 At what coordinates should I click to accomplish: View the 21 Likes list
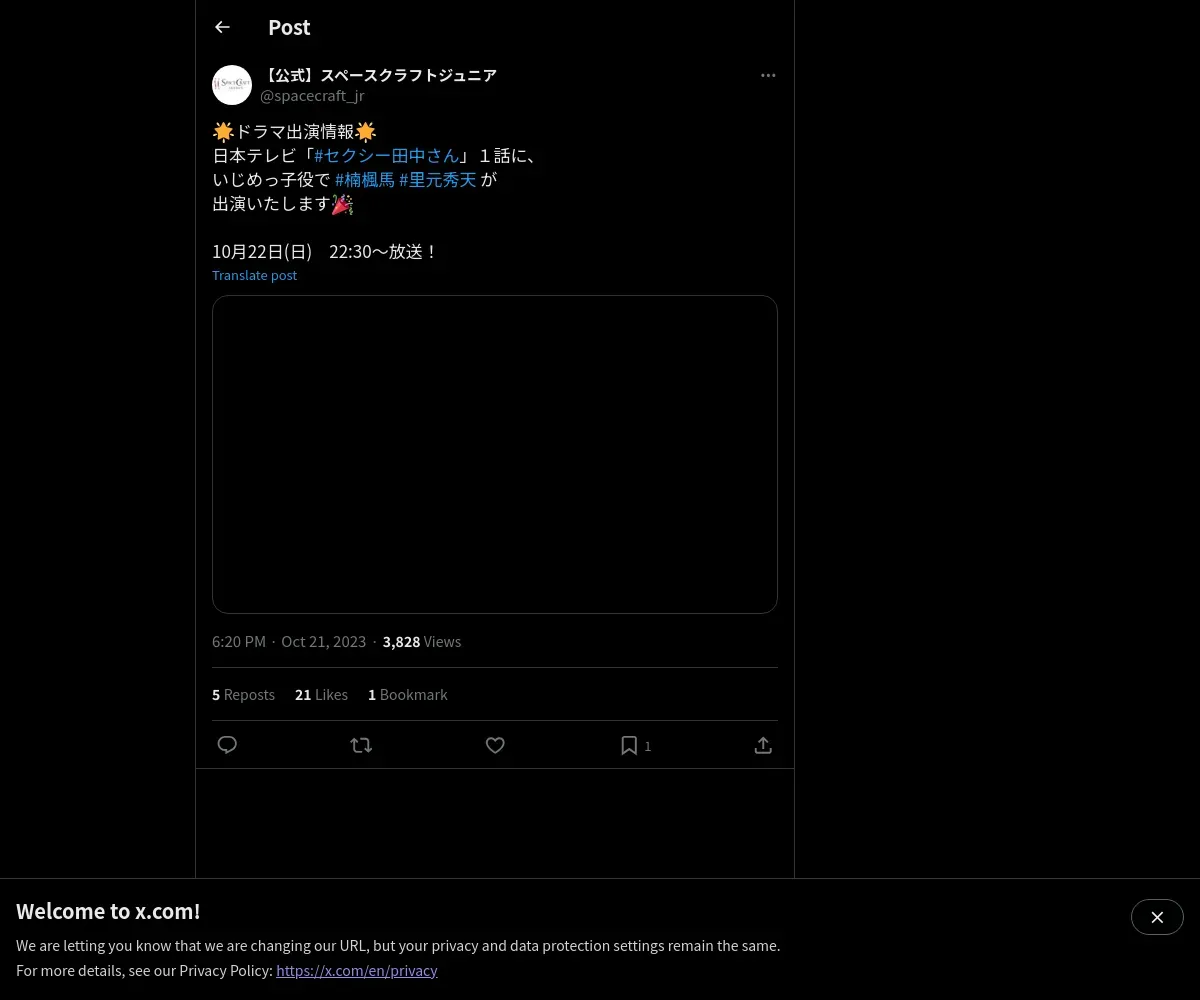pyautogui.click(x=321, y=694)
